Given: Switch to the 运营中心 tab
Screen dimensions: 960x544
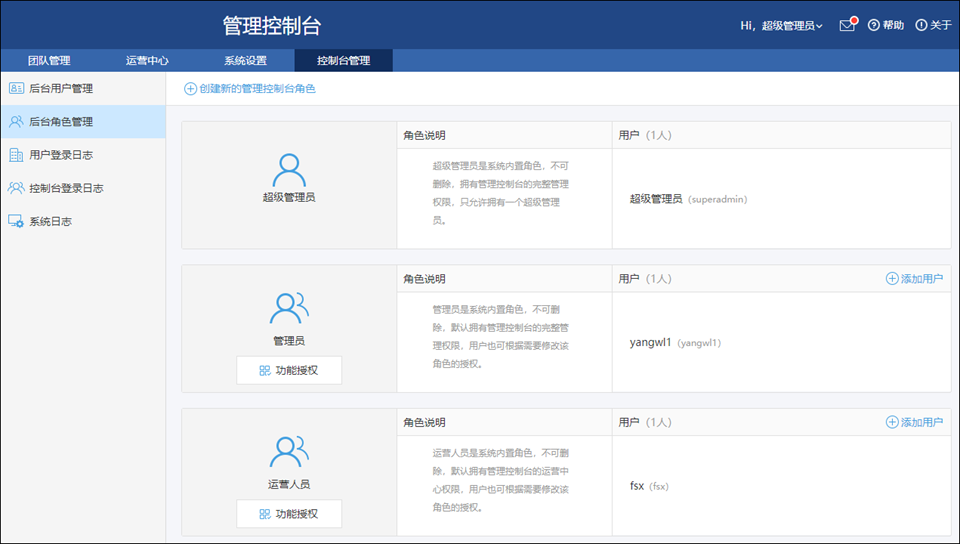Looking at the screenshot, I should [x=147, y=61].
